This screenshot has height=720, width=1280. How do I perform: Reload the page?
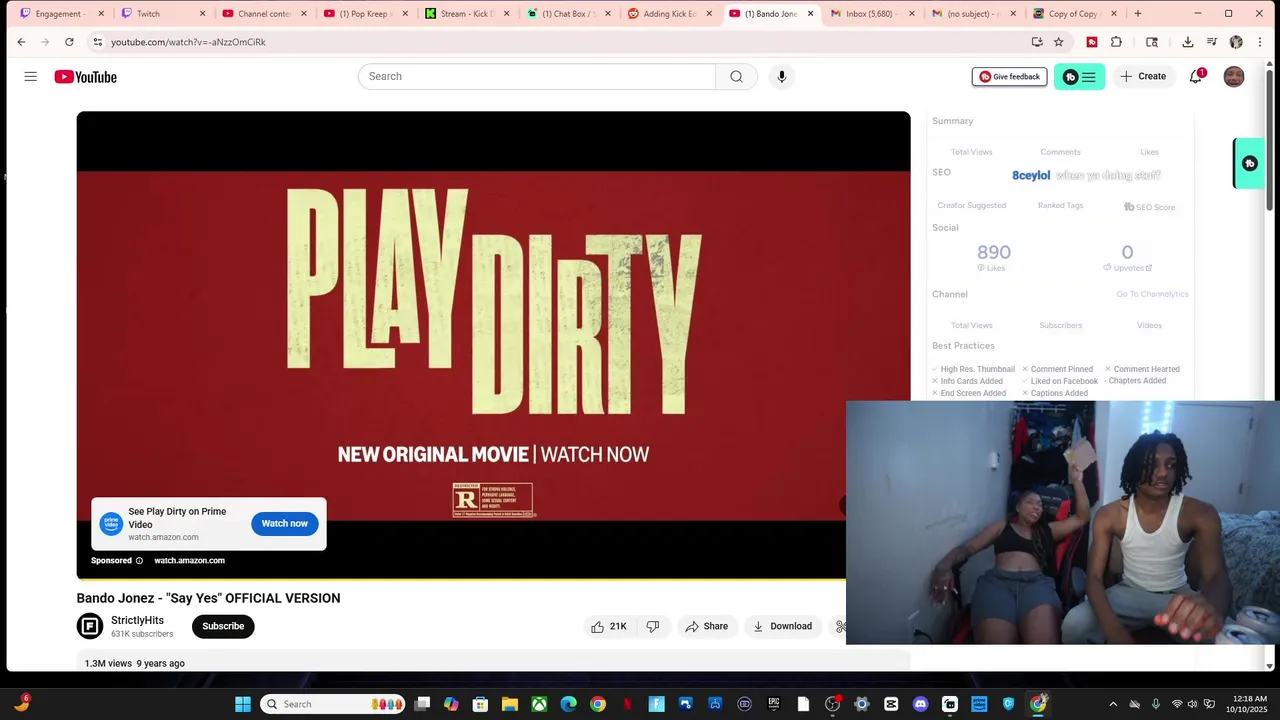coord(69,42)
